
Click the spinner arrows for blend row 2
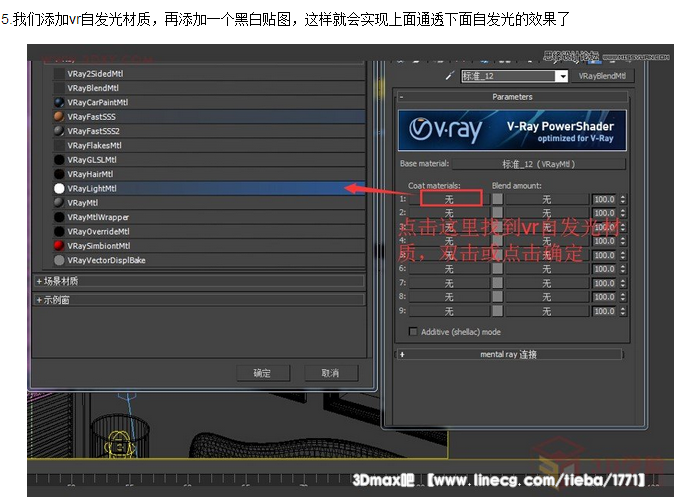coord(622,213)
